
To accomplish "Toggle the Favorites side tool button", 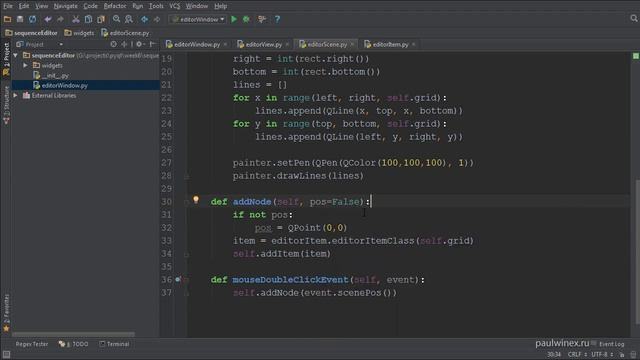I will 6,313.
